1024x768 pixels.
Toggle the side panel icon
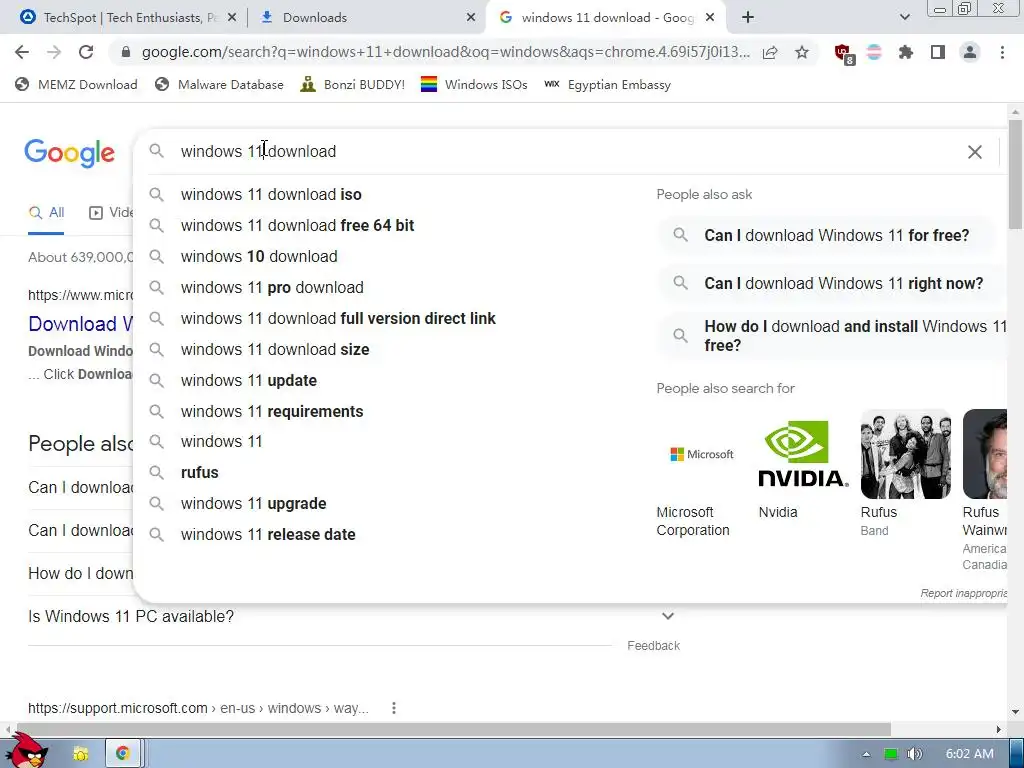[x=938, y=52]
